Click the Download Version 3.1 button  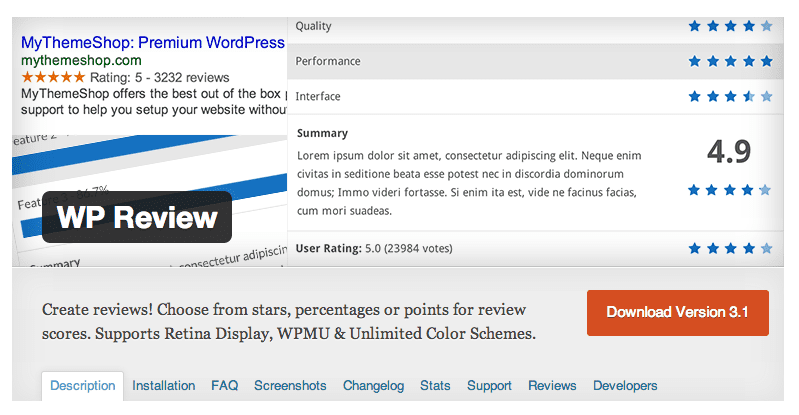pyautogui.click(x=678, y=313)
